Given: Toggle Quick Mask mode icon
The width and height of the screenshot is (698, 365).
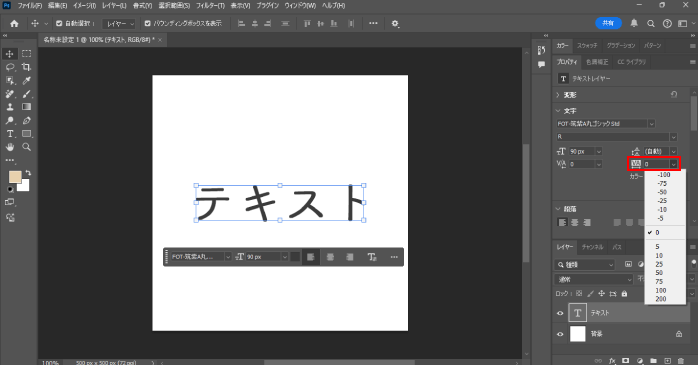Looking at the screenshot, I should (x=10, y=202).
